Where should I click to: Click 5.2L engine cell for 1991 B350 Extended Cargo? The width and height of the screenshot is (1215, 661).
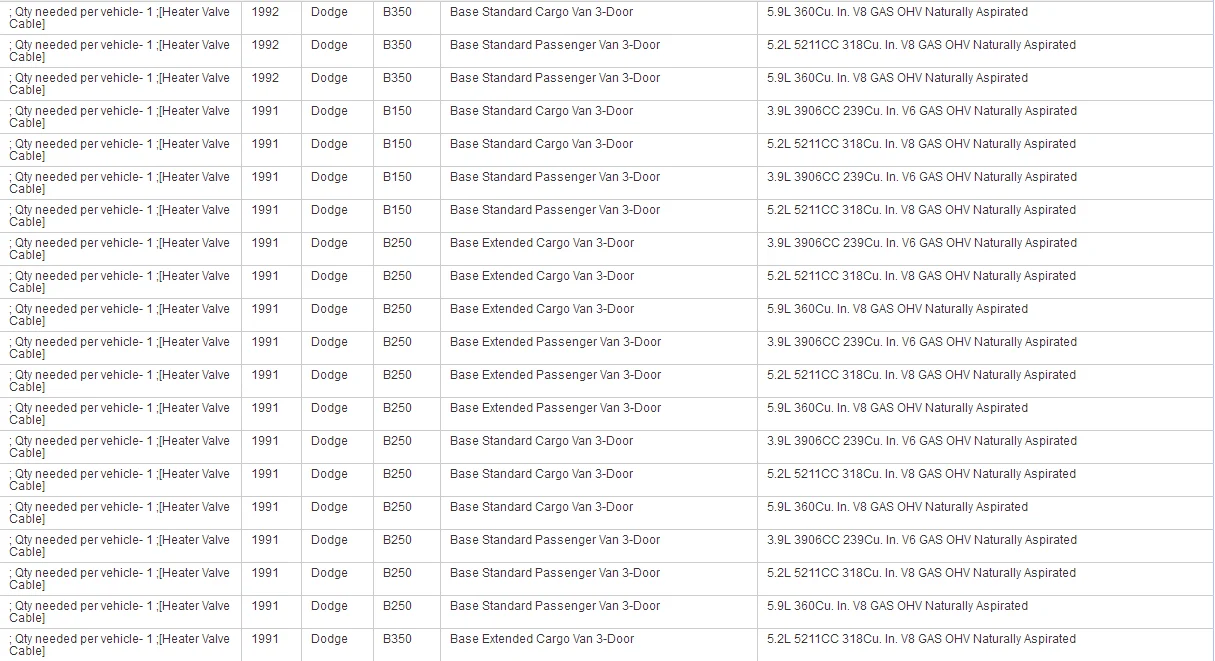point(985,645)
